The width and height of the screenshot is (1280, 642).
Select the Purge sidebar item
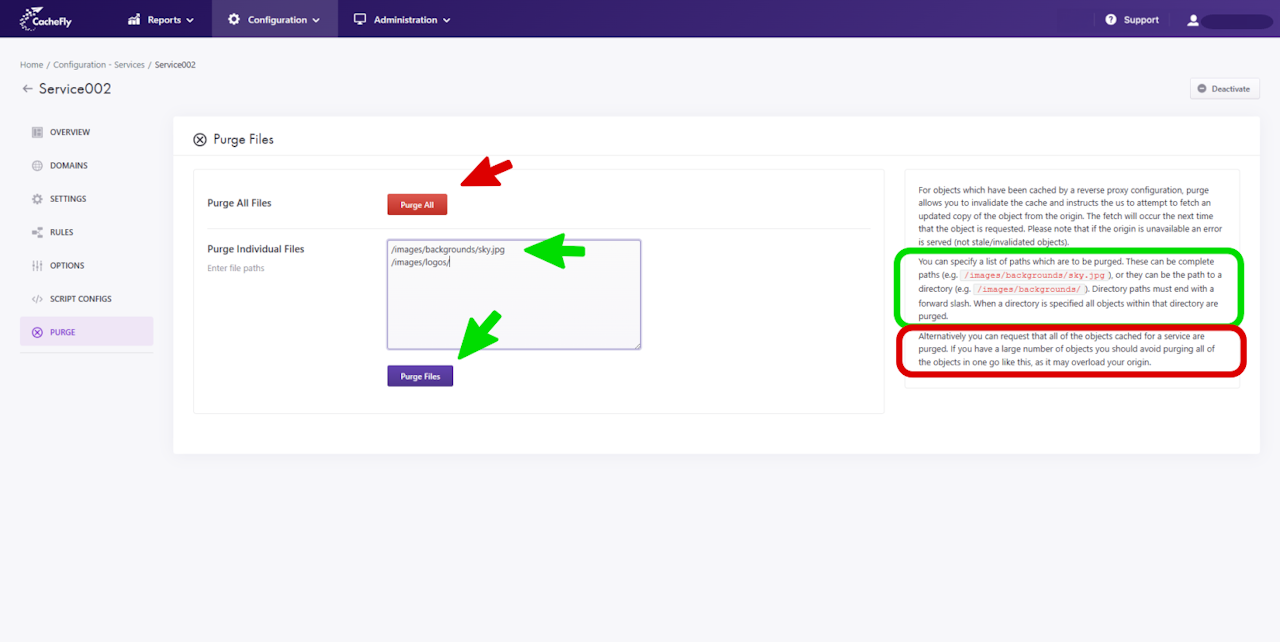click(86, 332)
